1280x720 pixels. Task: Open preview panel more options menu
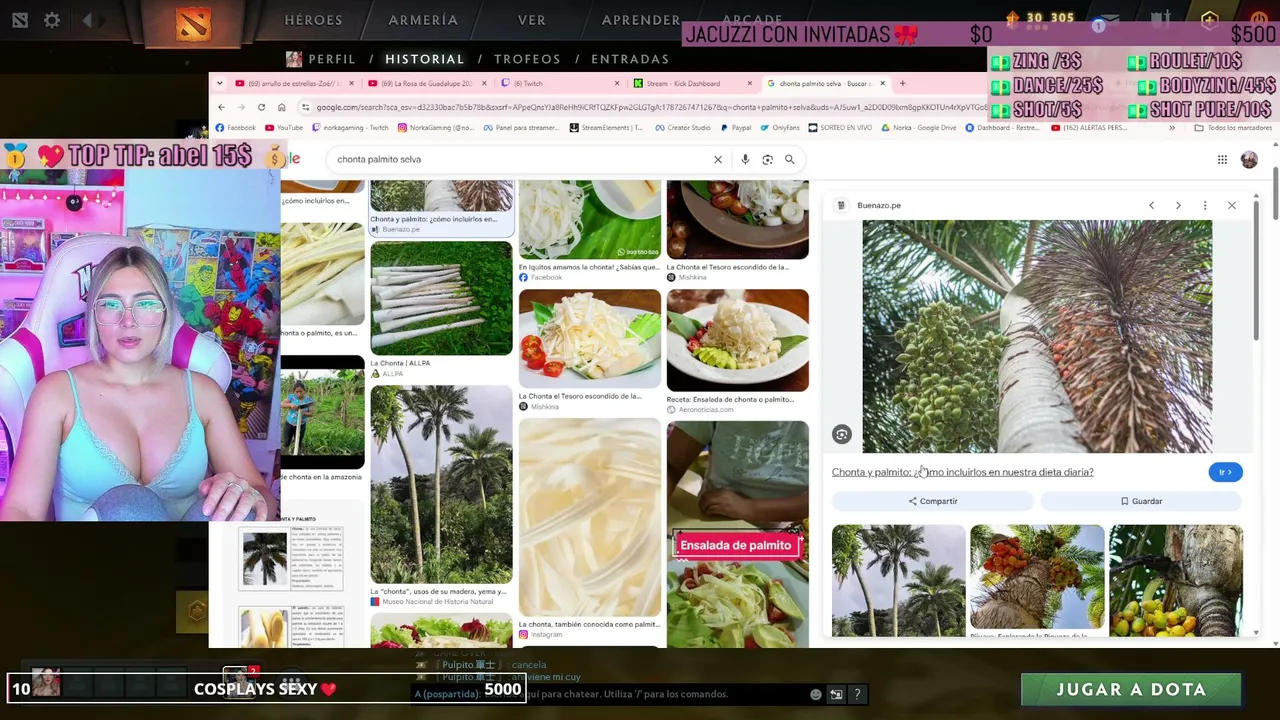coord(1205,205)
